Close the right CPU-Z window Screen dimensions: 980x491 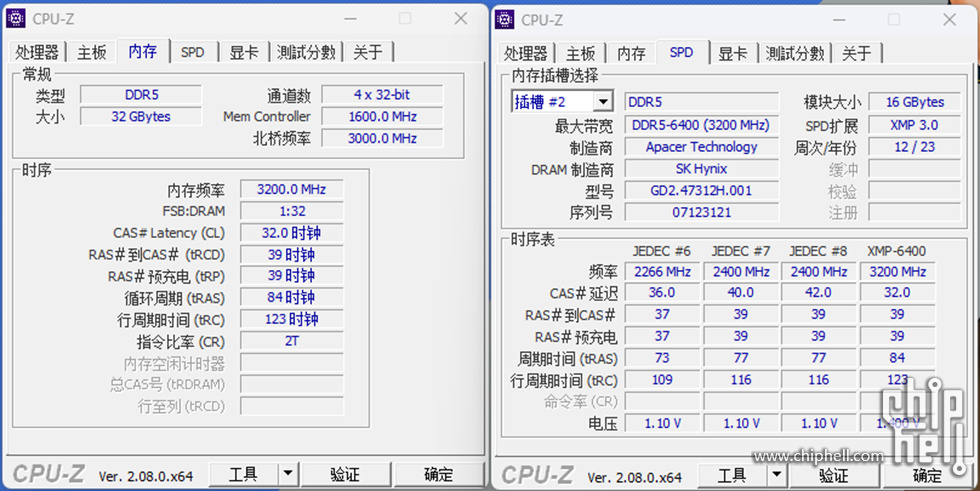tap(950, 20)
